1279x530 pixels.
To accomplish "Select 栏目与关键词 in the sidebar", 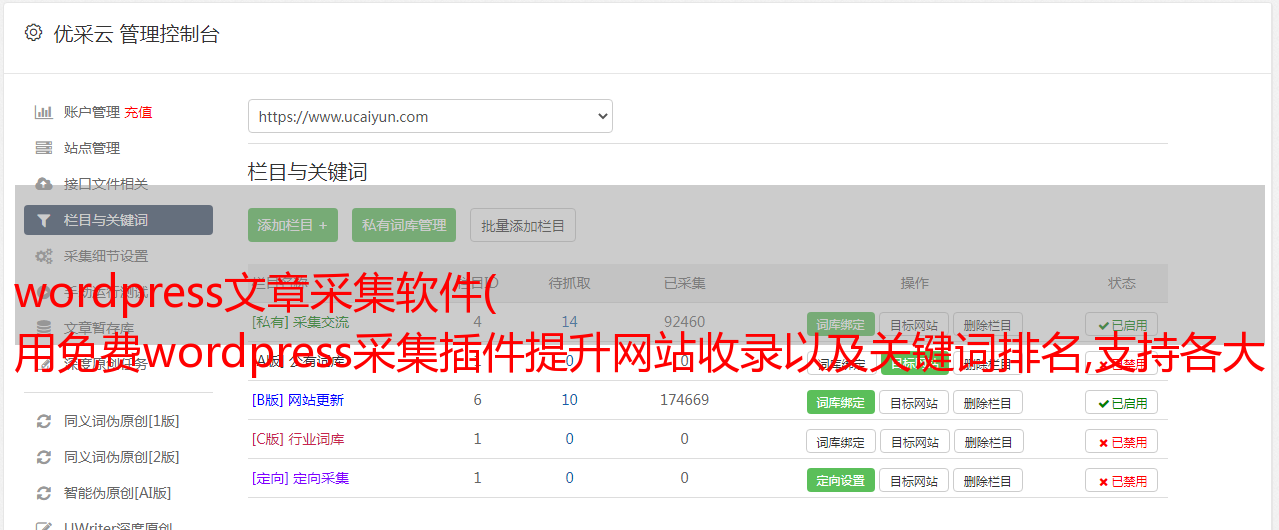I will click(x=118, y=220).
